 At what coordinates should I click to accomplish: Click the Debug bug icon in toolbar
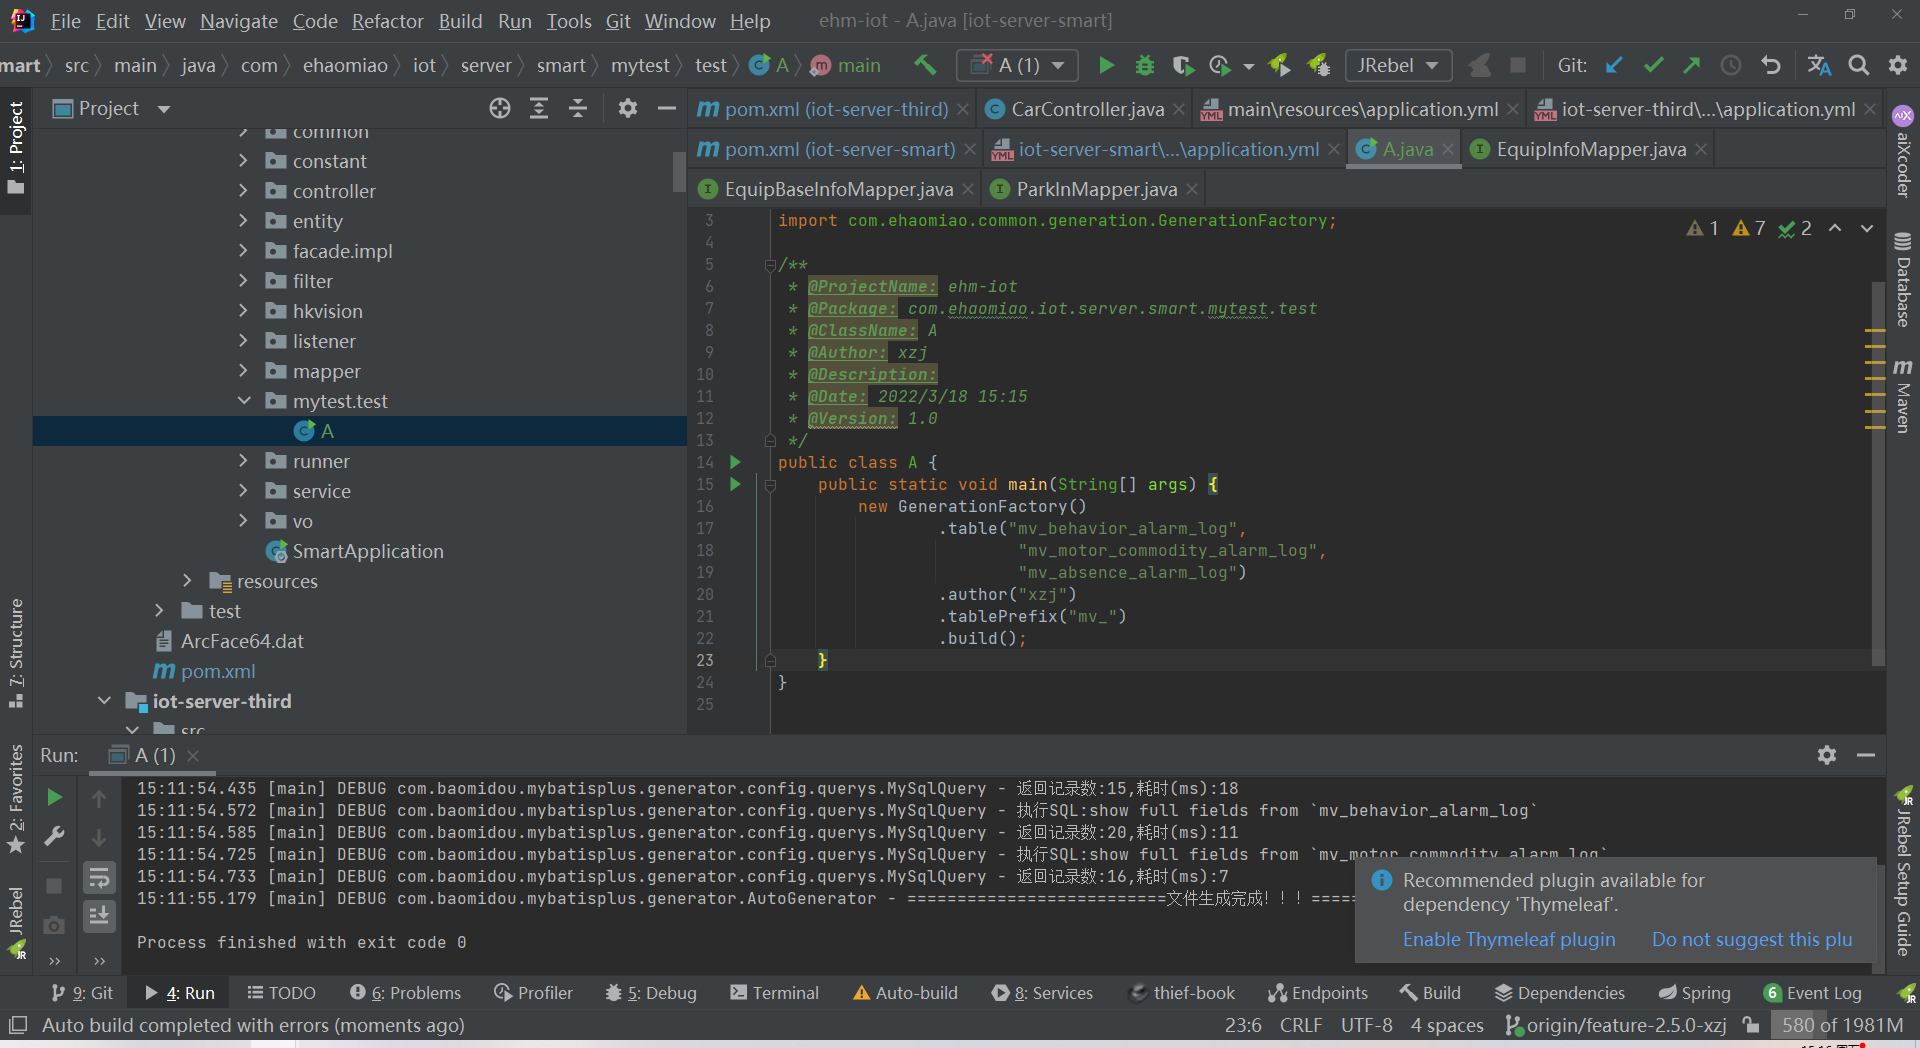(1145, 66)
